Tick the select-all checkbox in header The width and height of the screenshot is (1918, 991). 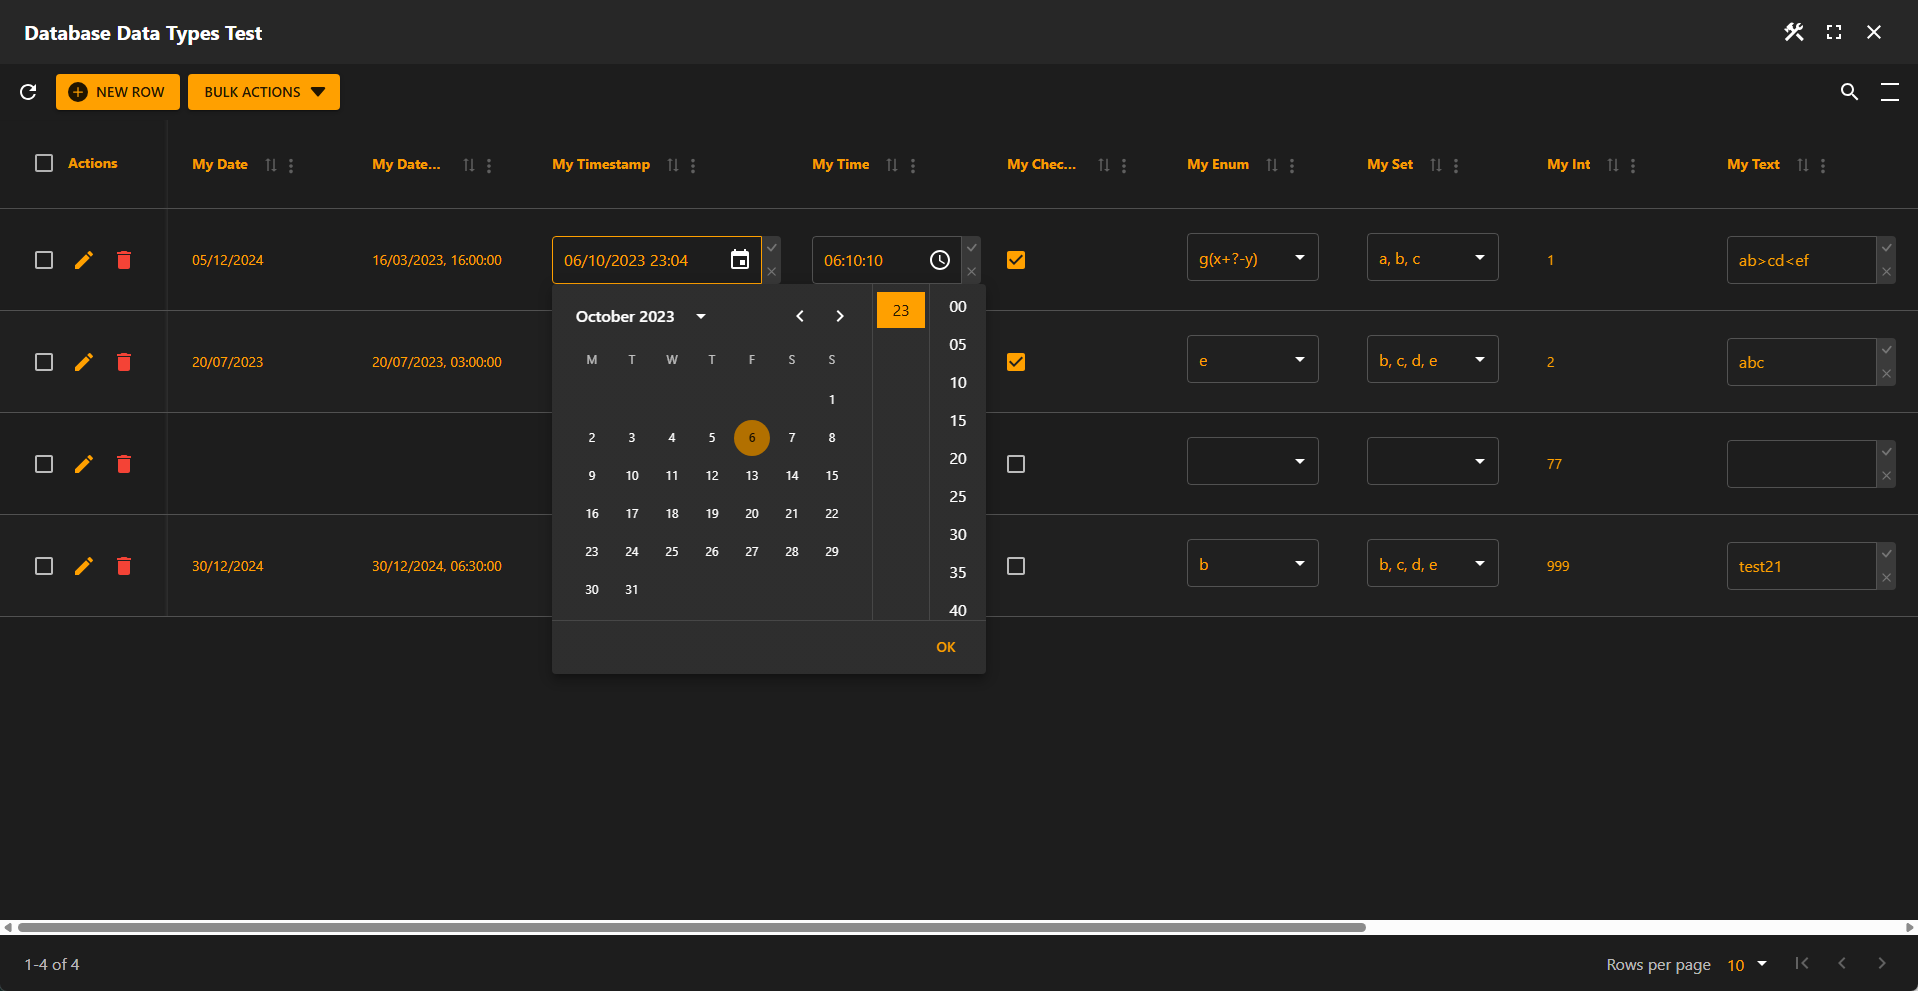[44, 163]
